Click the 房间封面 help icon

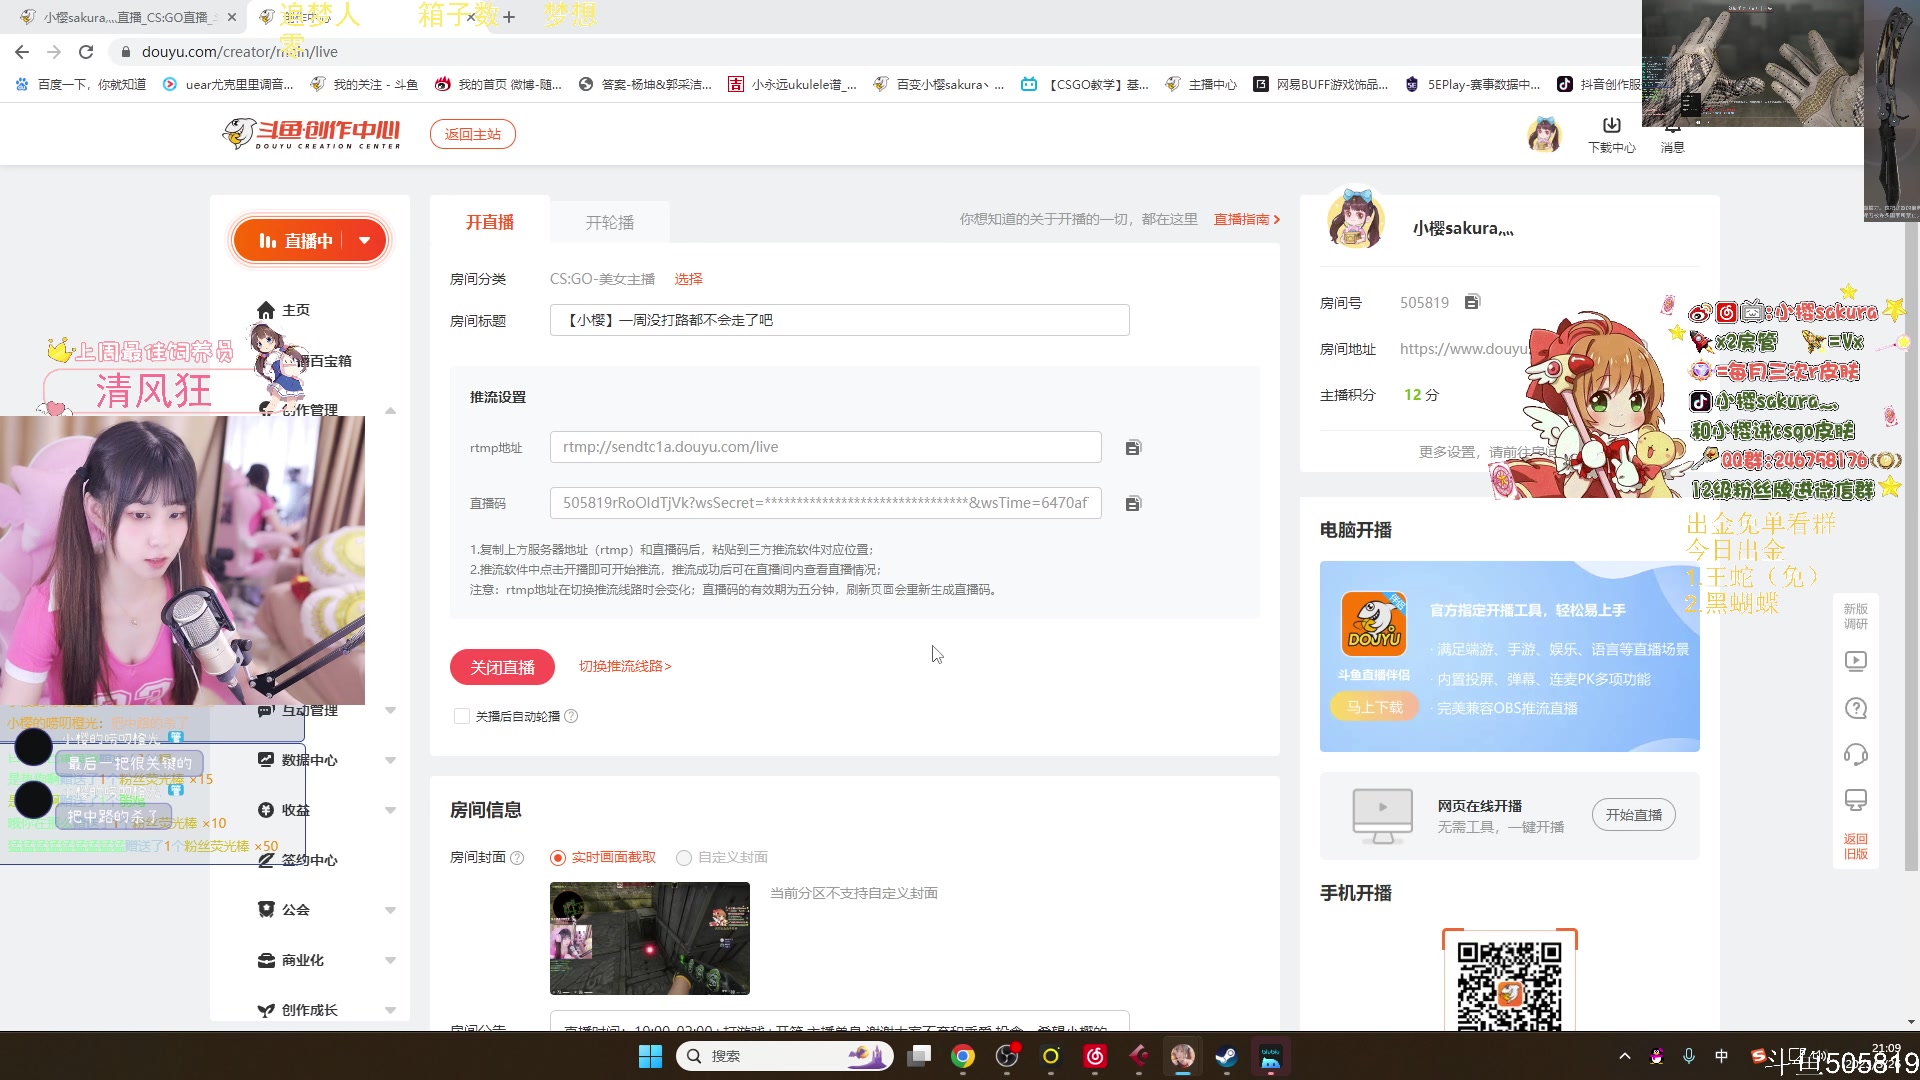tap(517, 858)
